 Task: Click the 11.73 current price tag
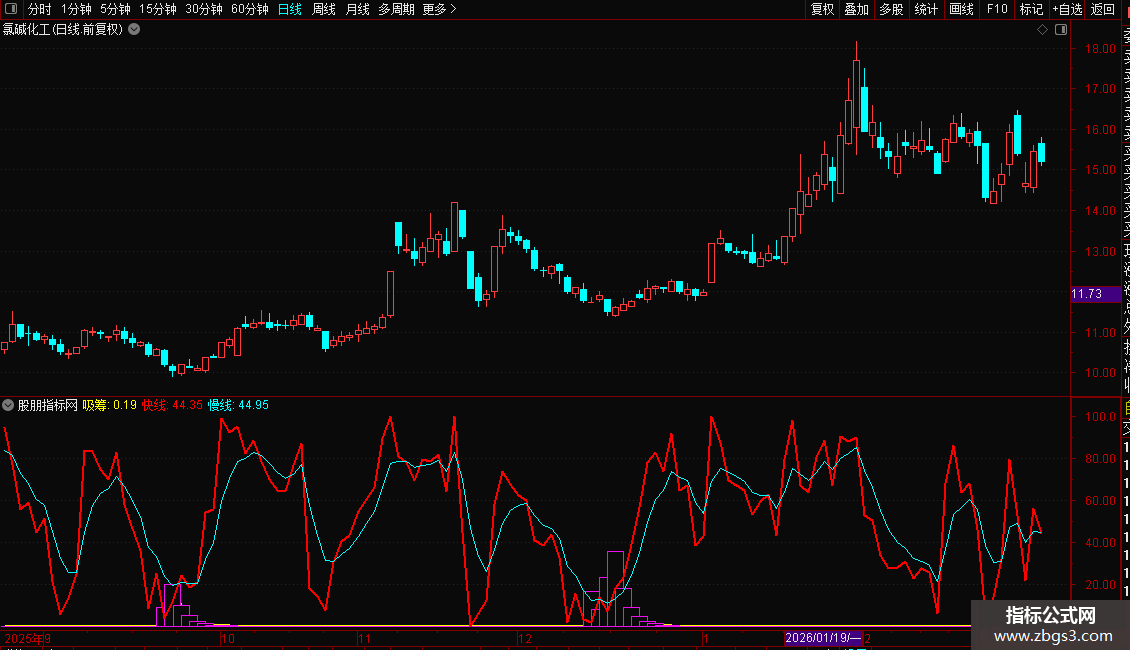(x=1095, y=294)
